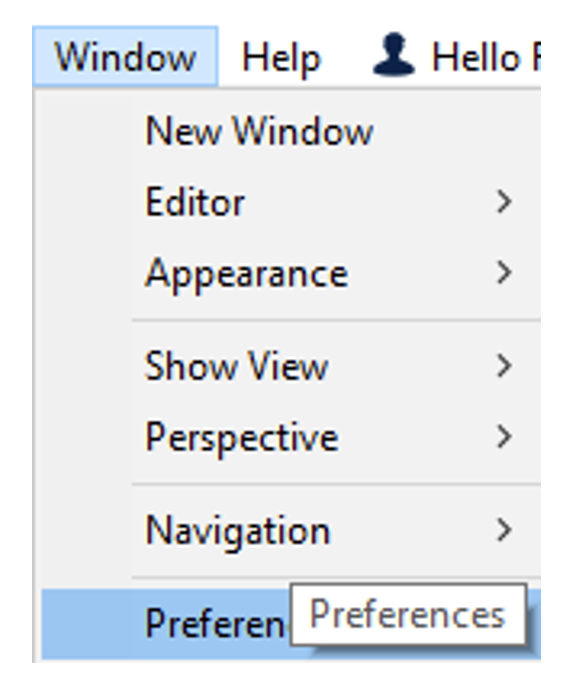Click the highlighted left margin of Preferences row
This screenshot has width=580, height=688.
[x=86, y=624]
